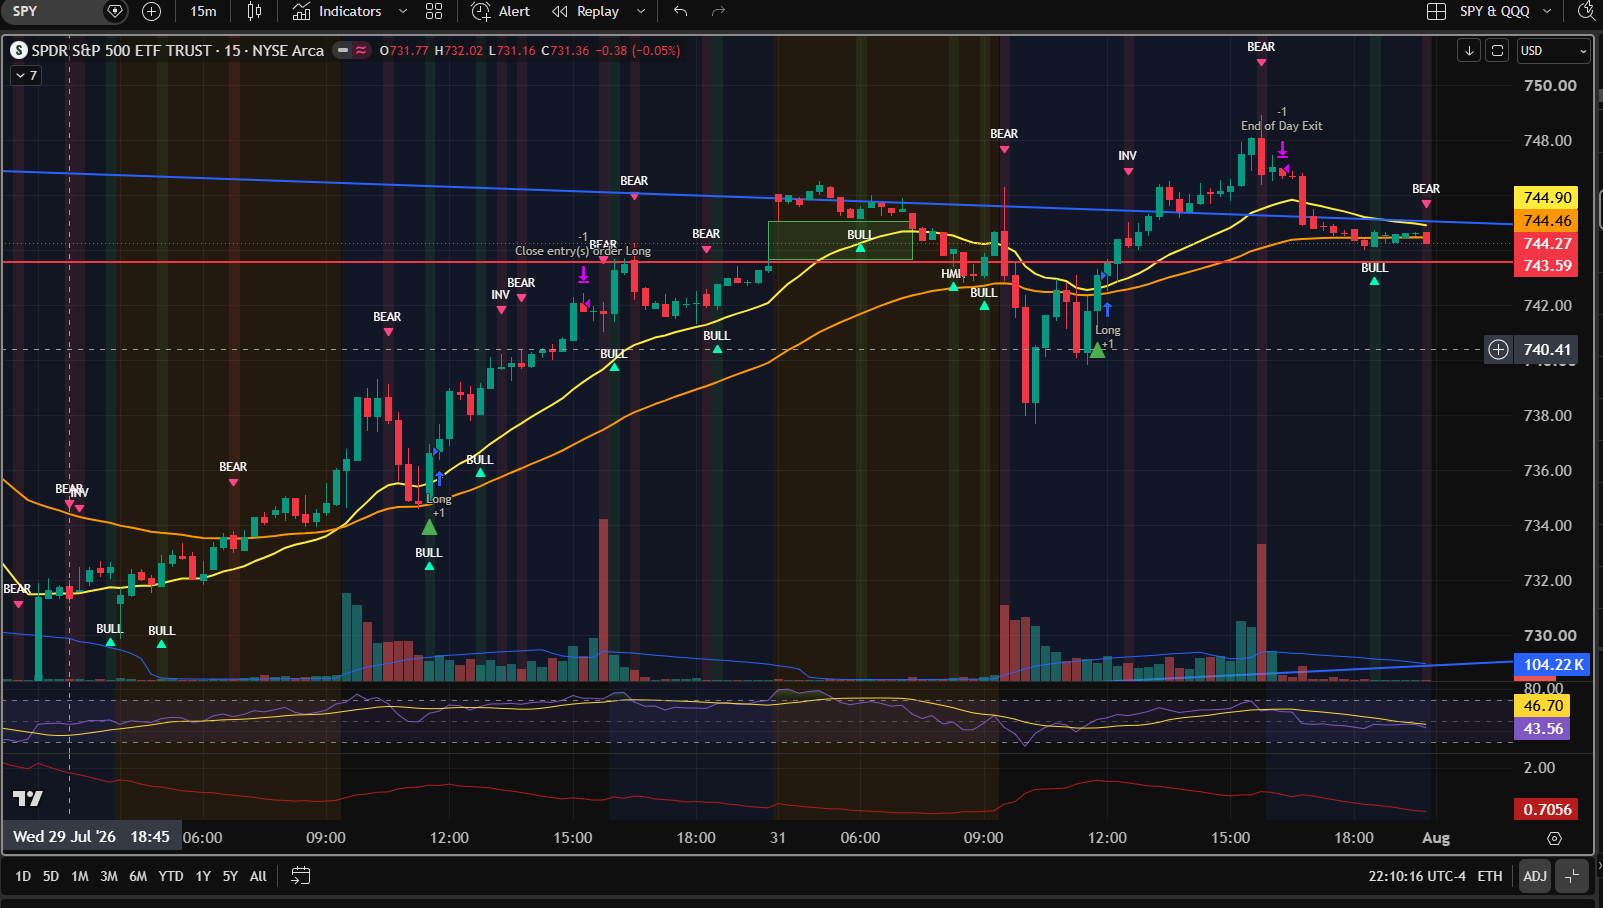Viewport: 1603px width, 908px height.
Task: Click the bracket icon next to USD
Action: (1497, 50)
